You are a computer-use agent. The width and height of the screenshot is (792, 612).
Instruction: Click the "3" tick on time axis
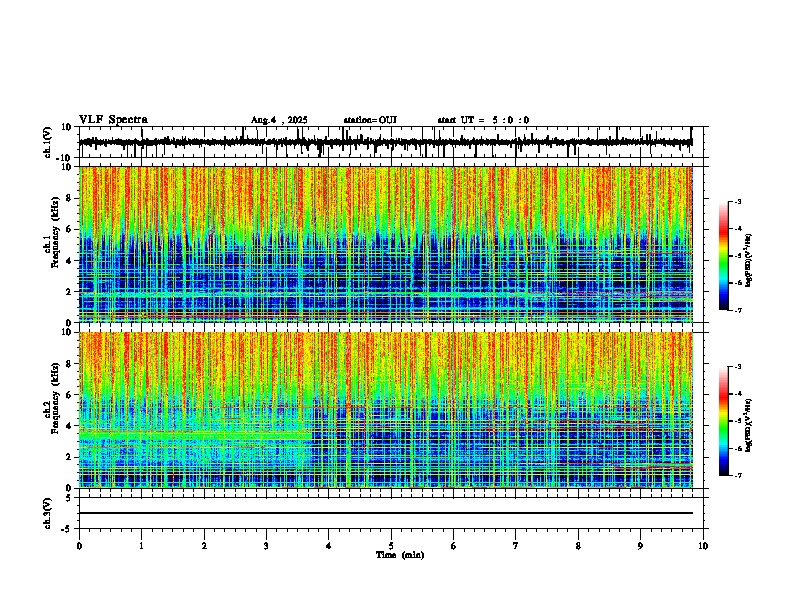266,546
